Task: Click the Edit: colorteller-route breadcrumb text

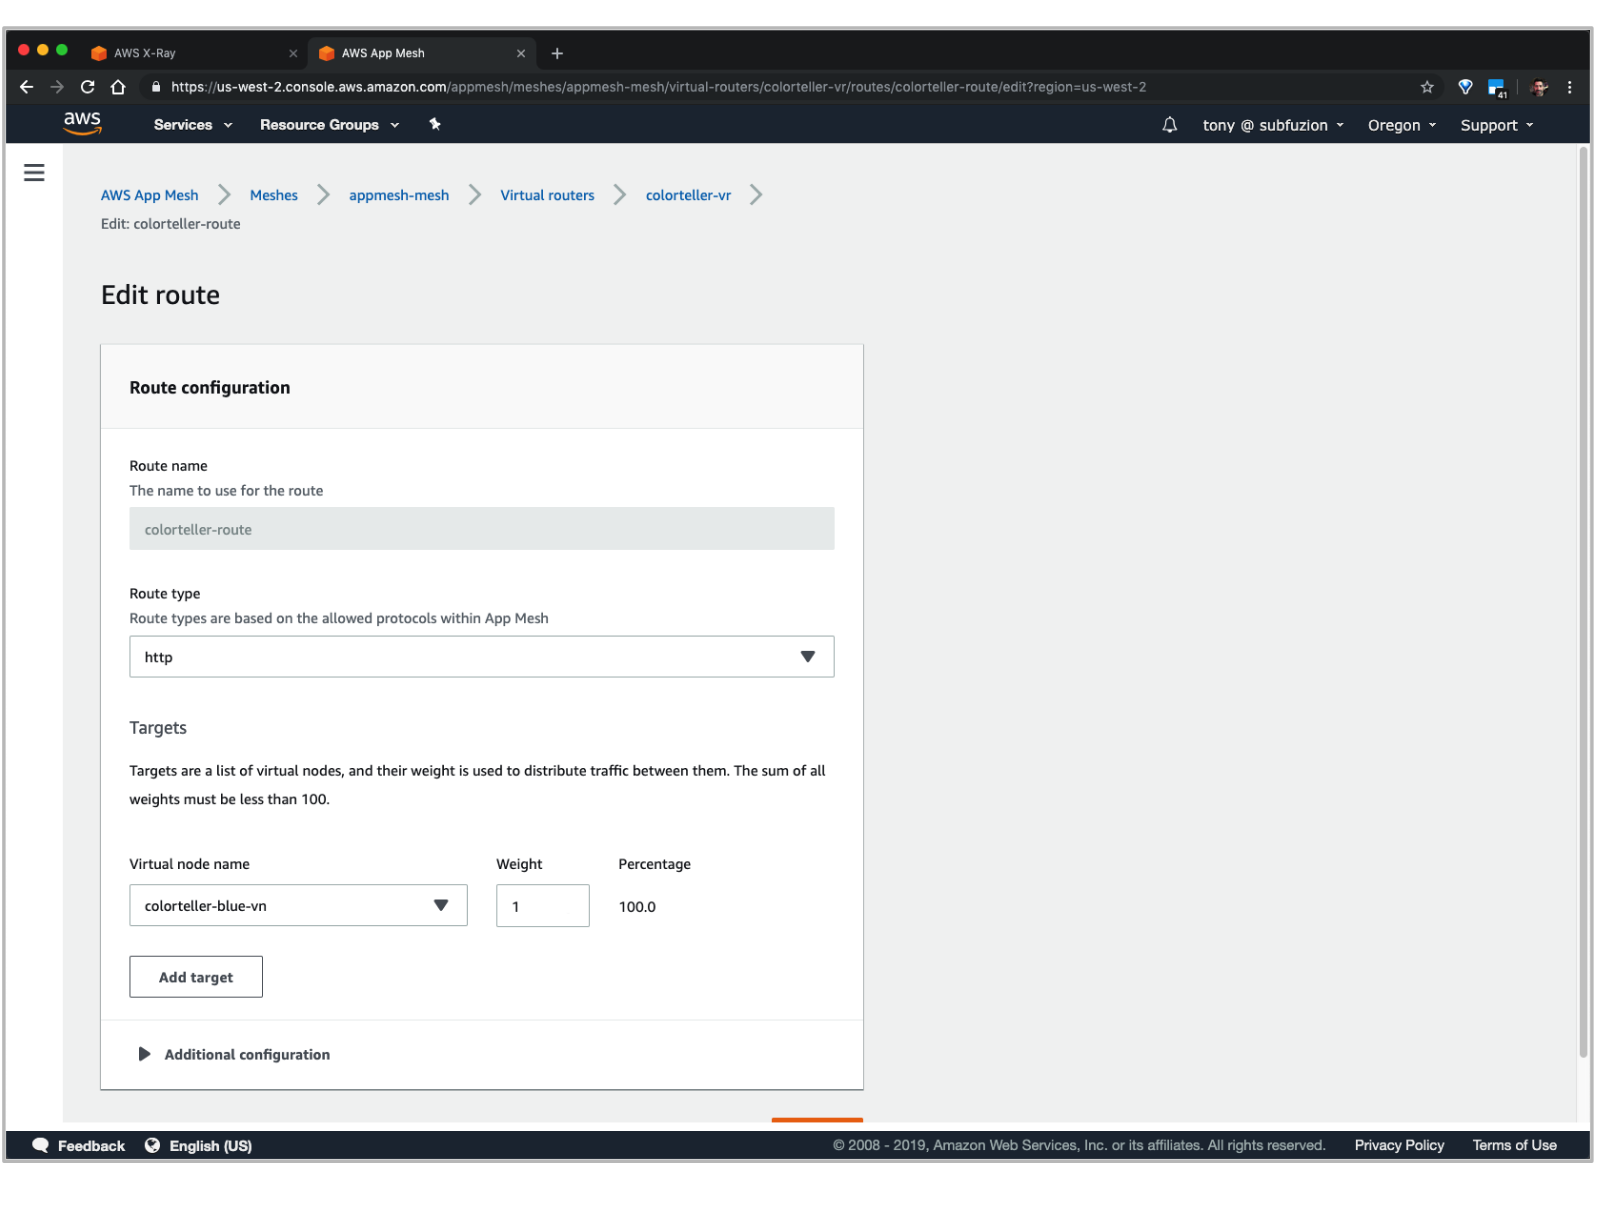Action: (x=171, y=224)
